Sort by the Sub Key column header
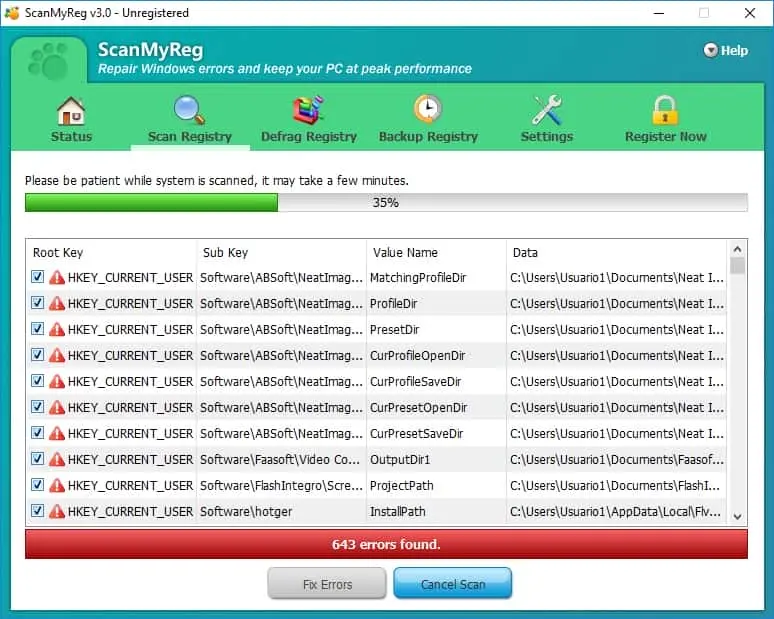The image size is (774, 619). pos(281,253)
